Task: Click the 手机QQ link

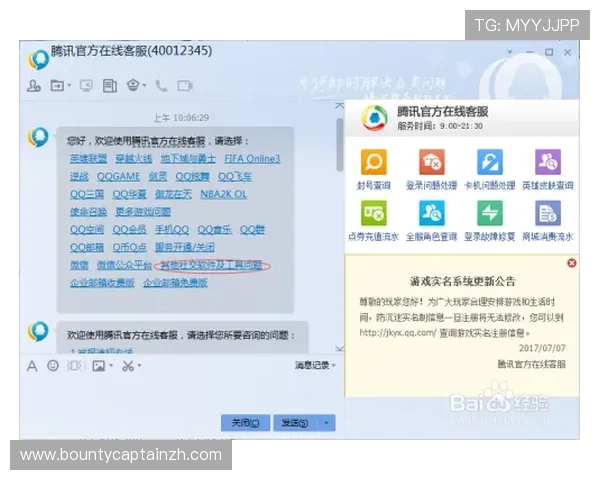Action: point(172,229)
